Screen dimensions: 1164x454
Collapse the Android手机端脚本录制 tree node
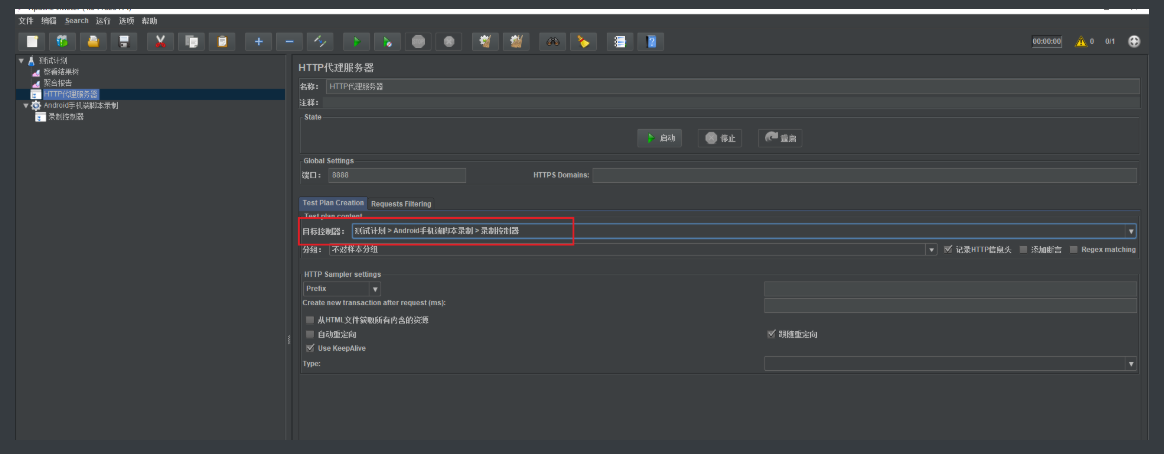click(25, 105)
